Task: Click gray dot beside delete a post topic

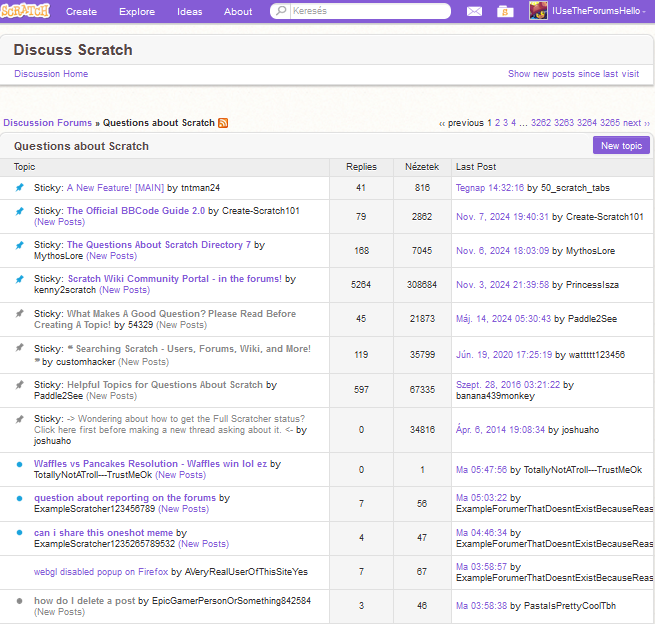Action: coord(19,601)
